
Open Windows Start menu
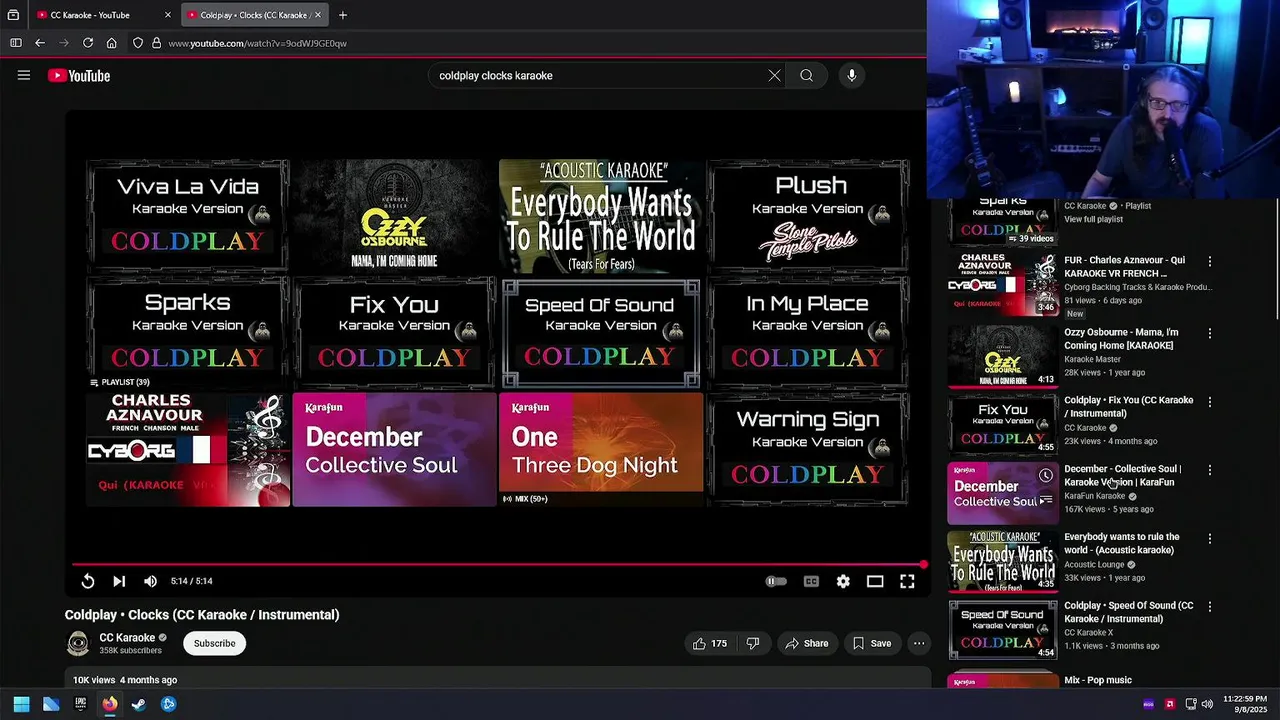[21, 704]
